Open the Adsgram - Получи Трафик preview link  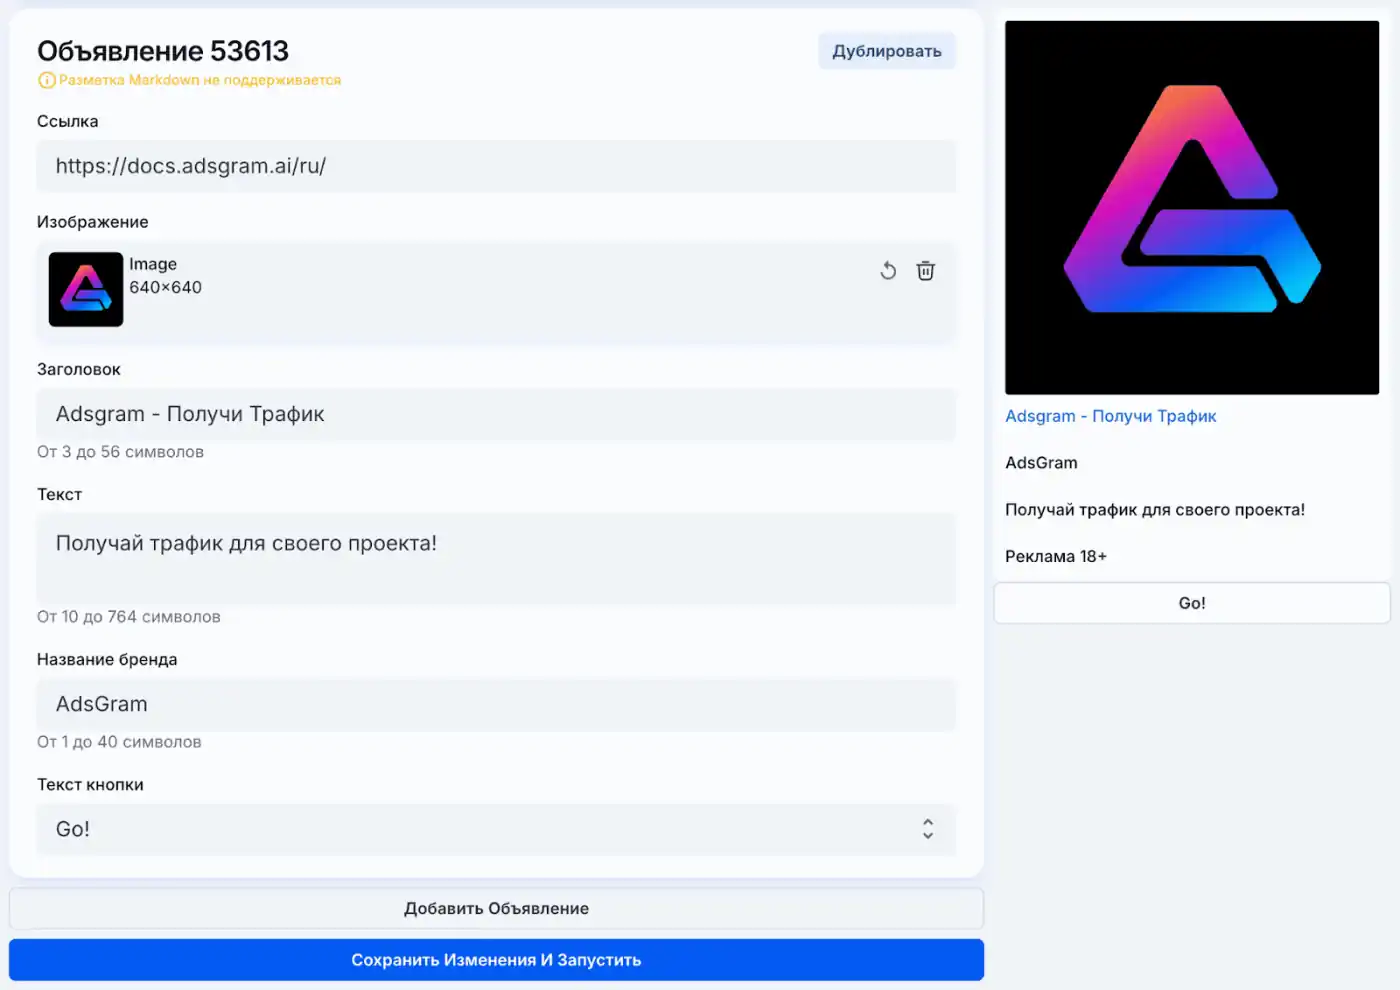pyautogui.click(x=1111, y=416)
